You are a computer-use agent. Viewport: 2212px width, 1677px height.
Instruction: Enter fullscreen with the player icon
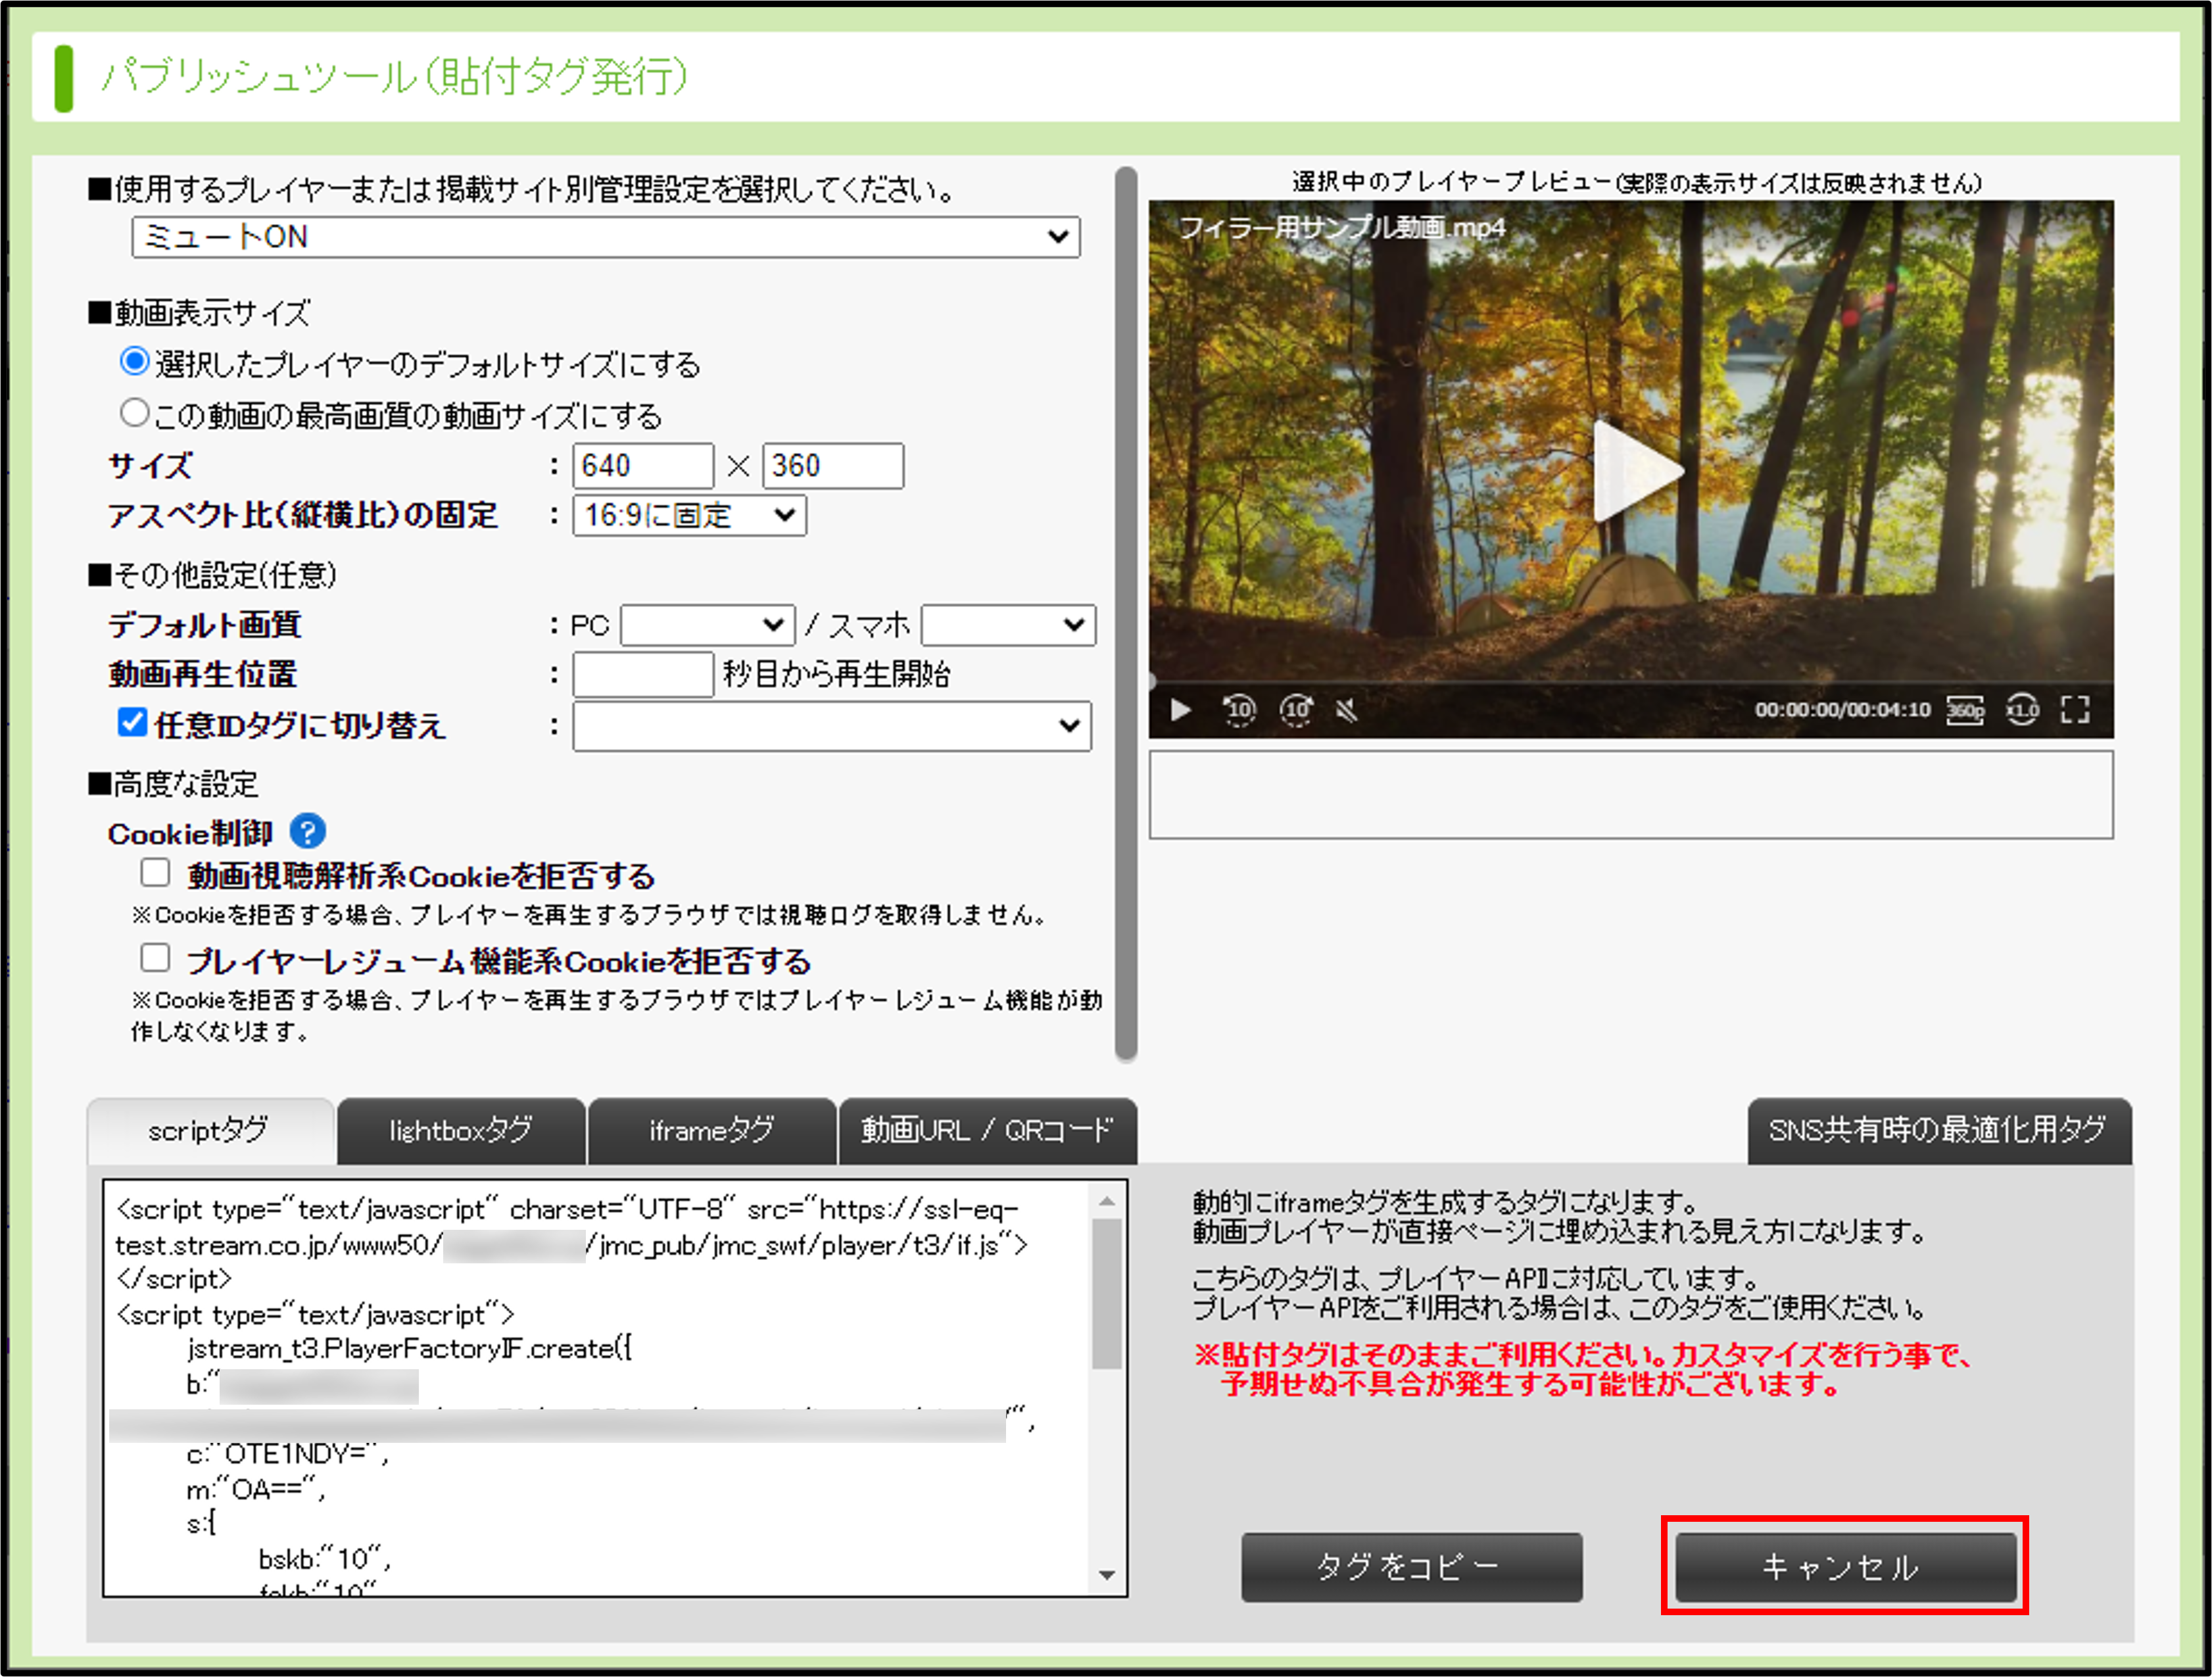2076,710
